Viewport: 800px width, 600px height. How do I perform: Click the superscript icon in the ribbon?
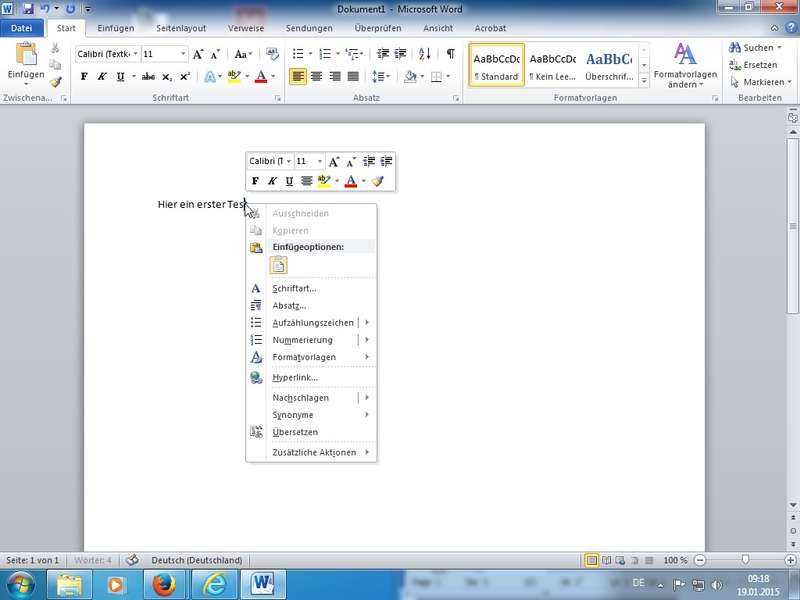pyautogui.click(x=185, y=76)
